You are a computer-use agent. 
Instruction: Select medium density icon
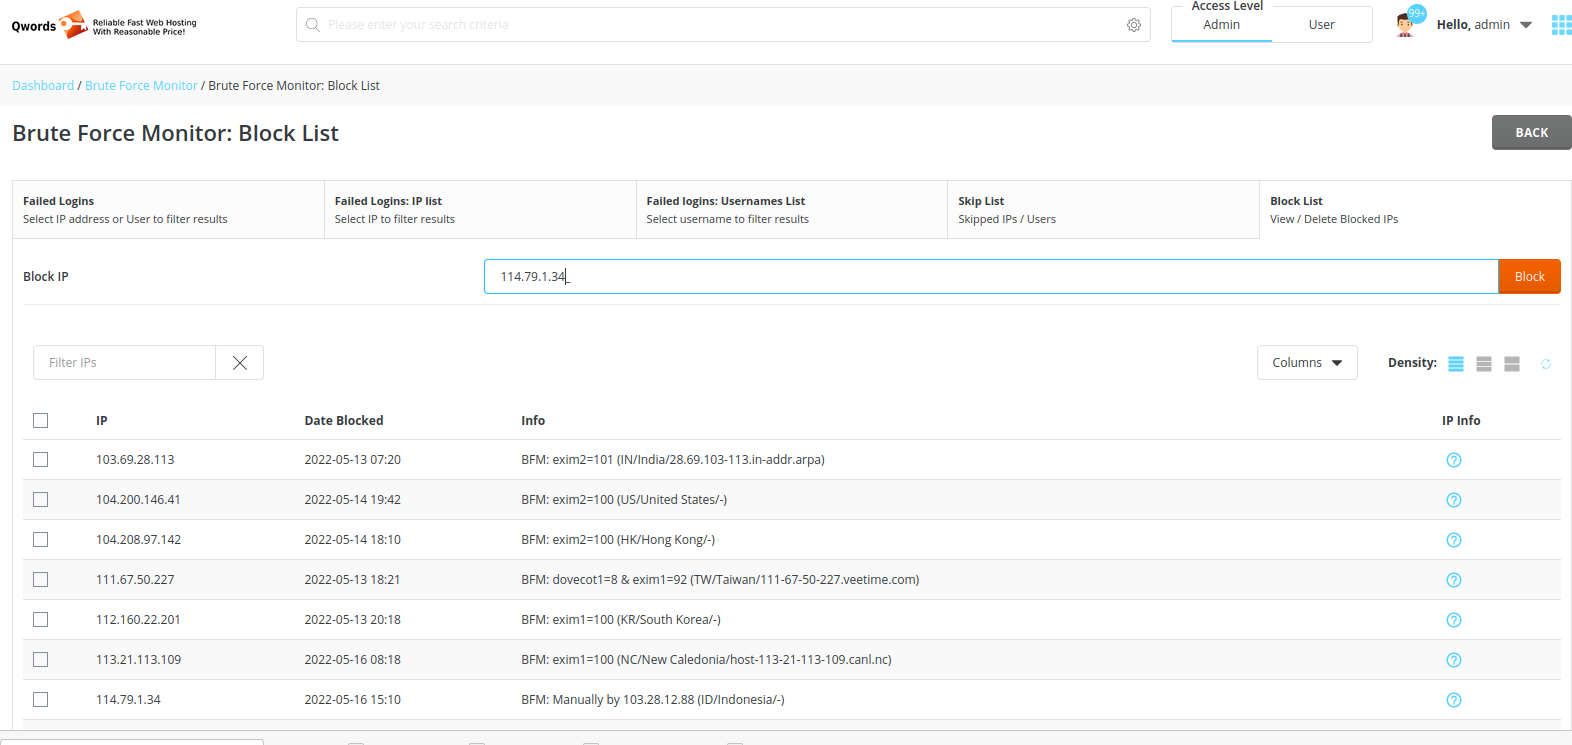coord(1484,364)
